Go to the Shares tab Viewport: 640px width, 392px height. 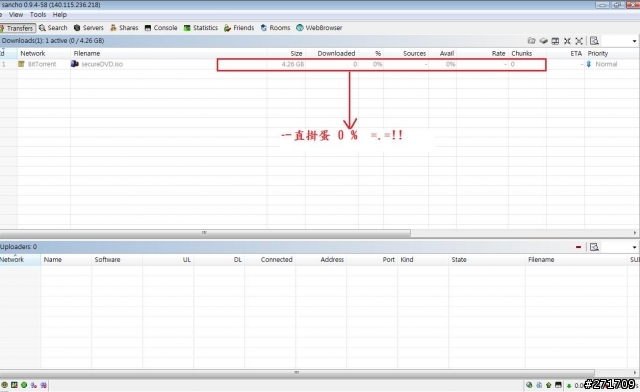point(124,28)
